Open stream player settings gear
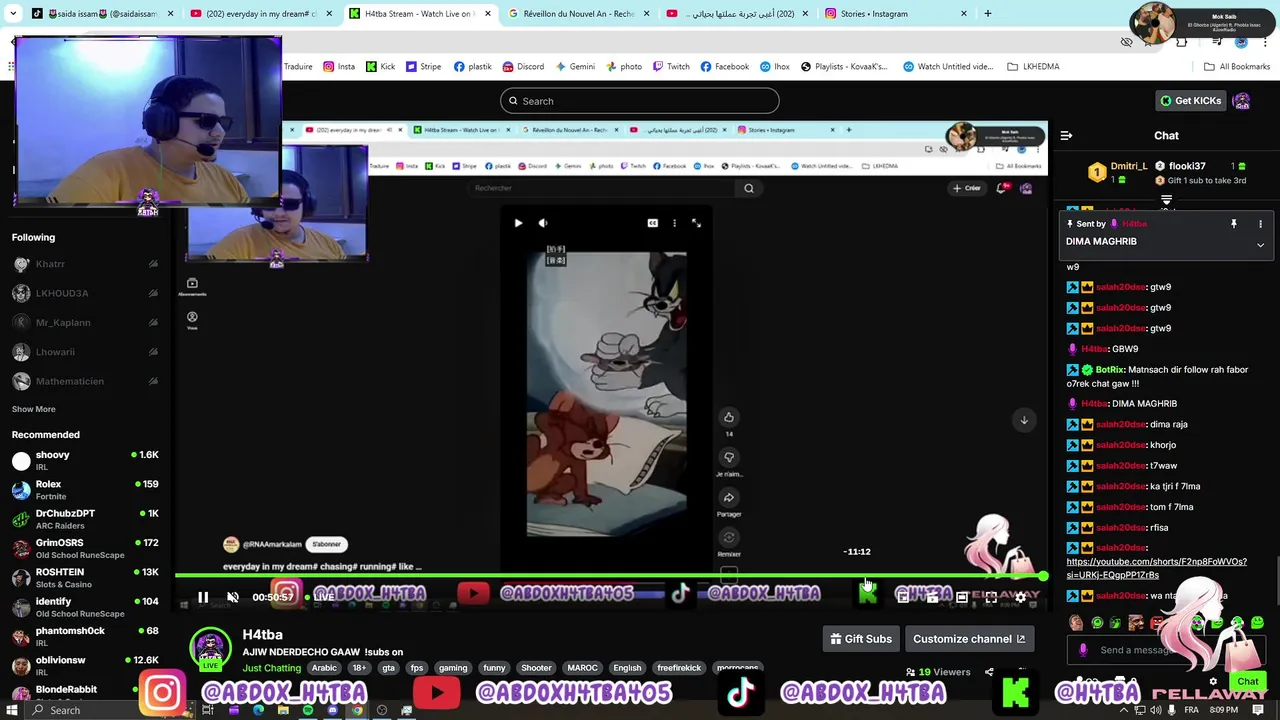 (1021, 597)
